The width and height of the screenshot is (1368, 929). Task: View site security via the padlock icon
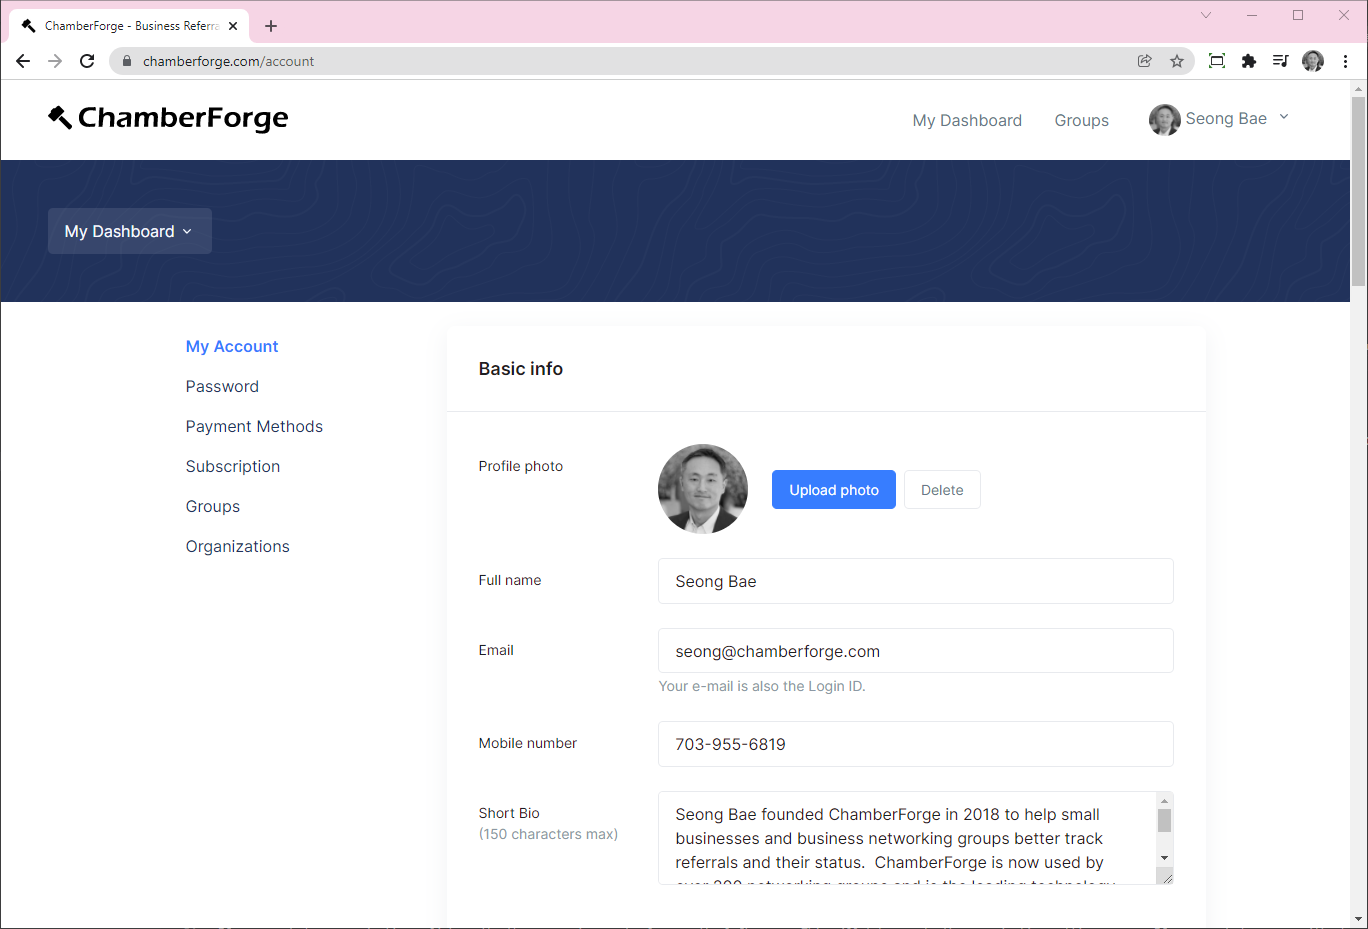126,61
